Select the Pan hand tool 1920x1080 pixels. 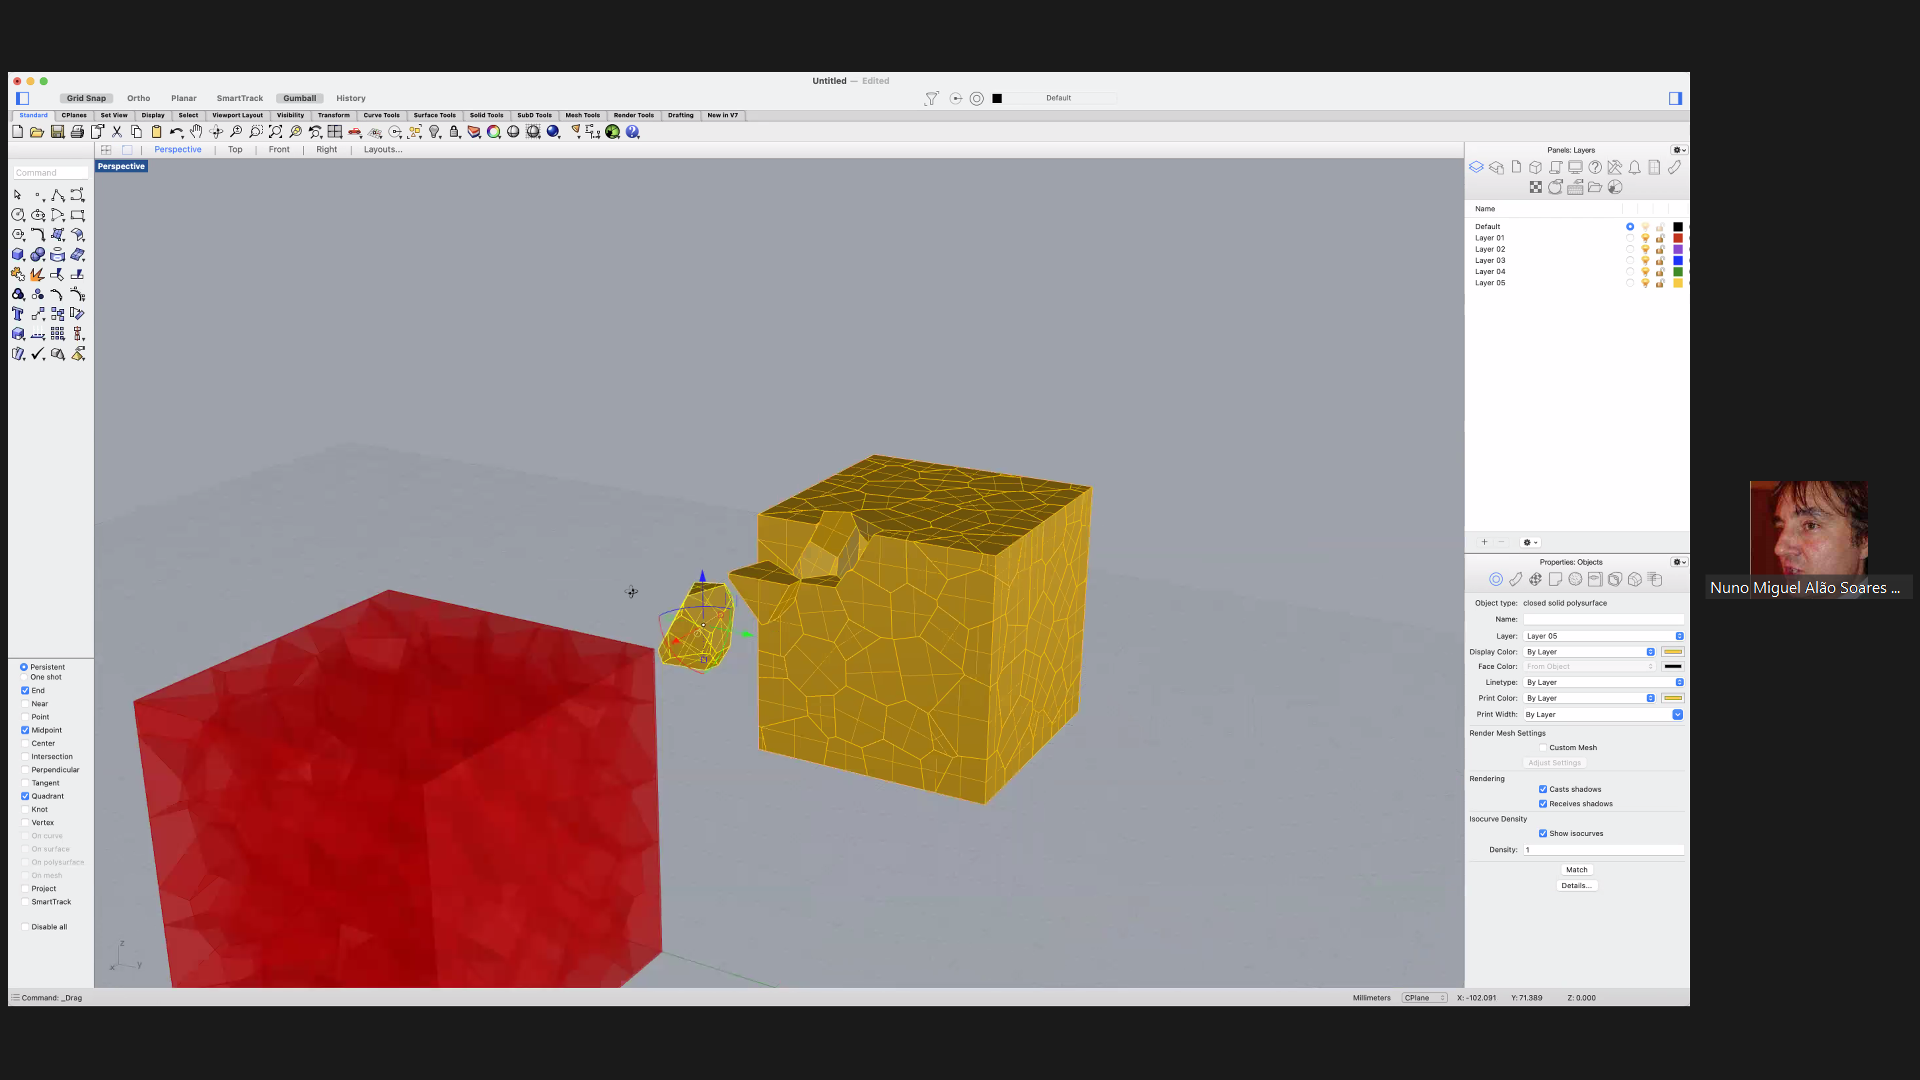pos(197,132)
